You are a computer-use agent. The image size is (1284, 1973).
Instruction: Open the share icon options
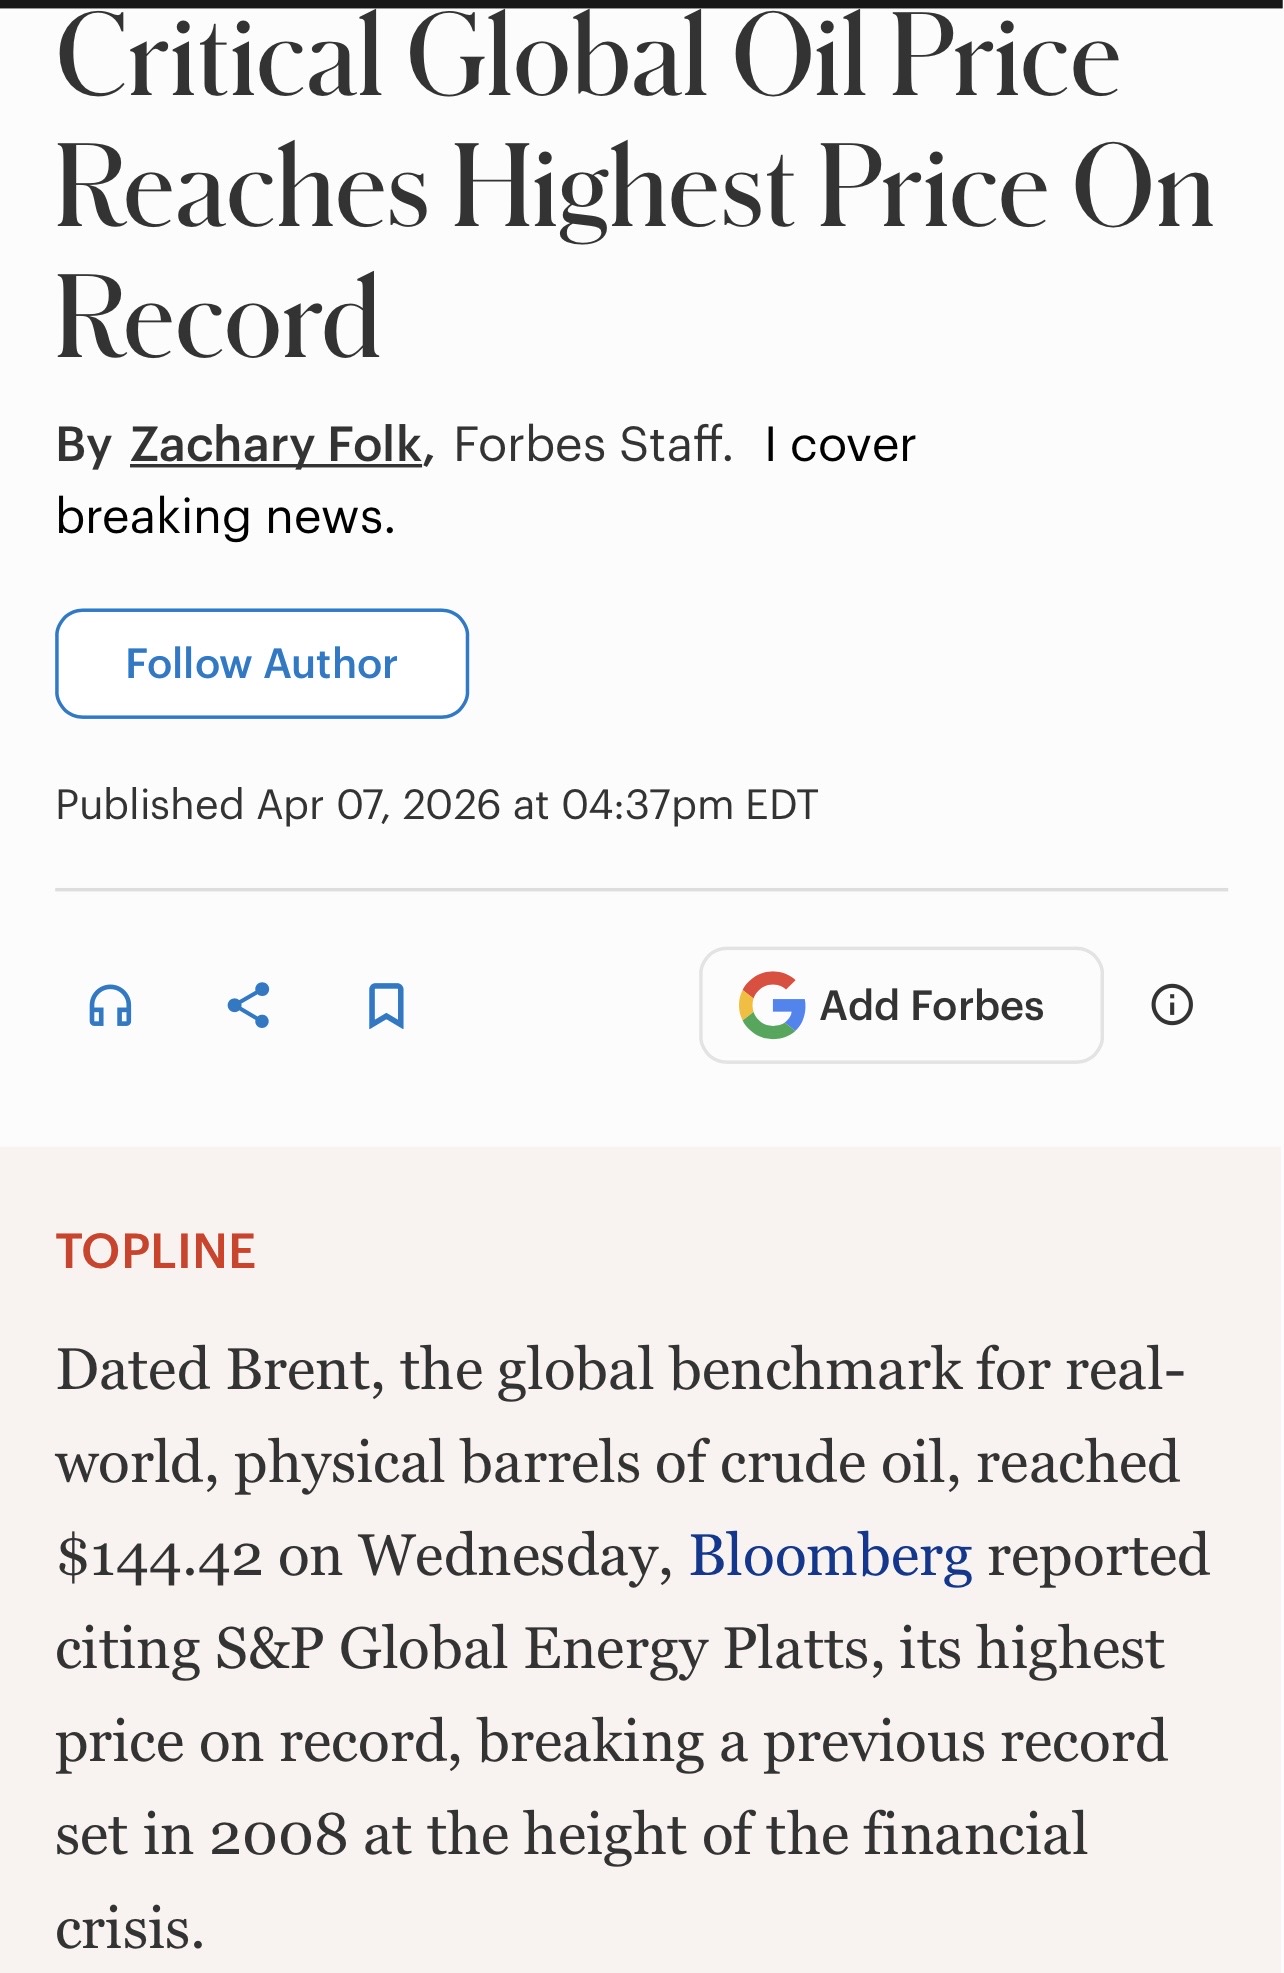(248, 1005)
